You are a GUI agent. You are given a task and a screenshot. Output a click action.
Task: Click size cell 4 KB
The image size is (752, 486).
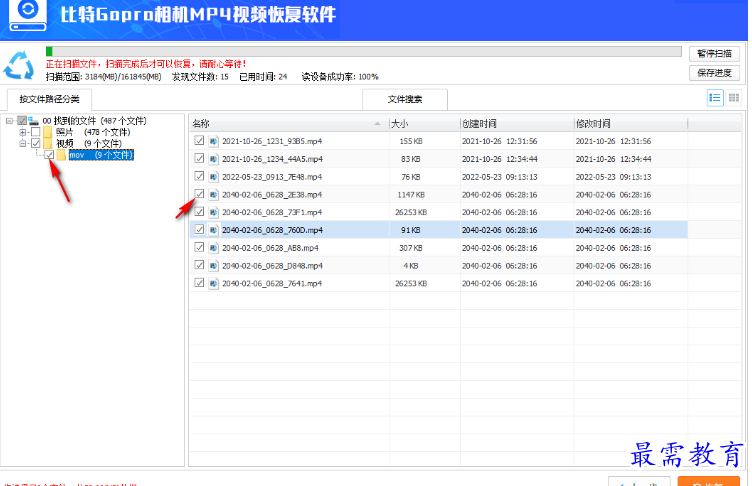coord(411,266)
